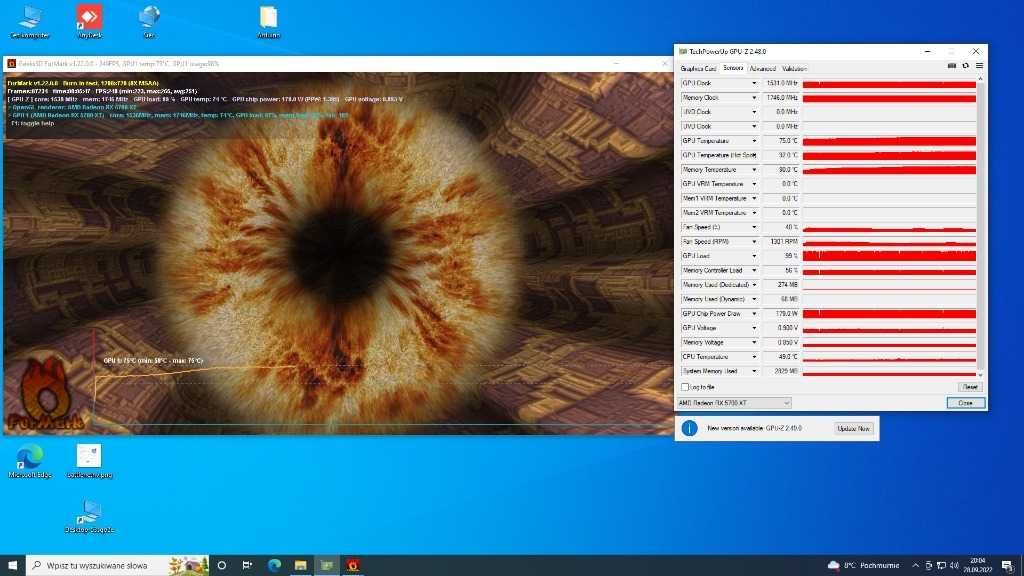This screenshot has height=576, width=1024.
Task: Click the GPU Voltage sensor dropdown
Action: (754, 328)
